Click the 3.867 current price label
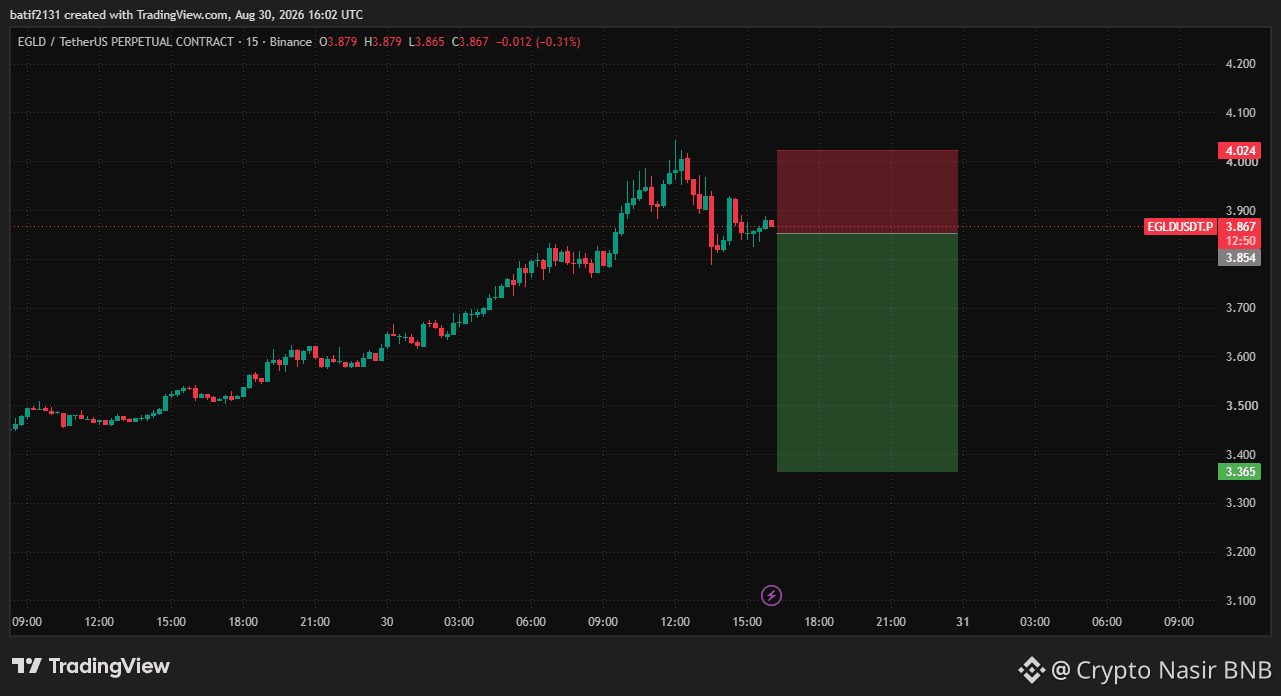The height and width of the screenshot is (696, 1281). tap(1239, 227)
